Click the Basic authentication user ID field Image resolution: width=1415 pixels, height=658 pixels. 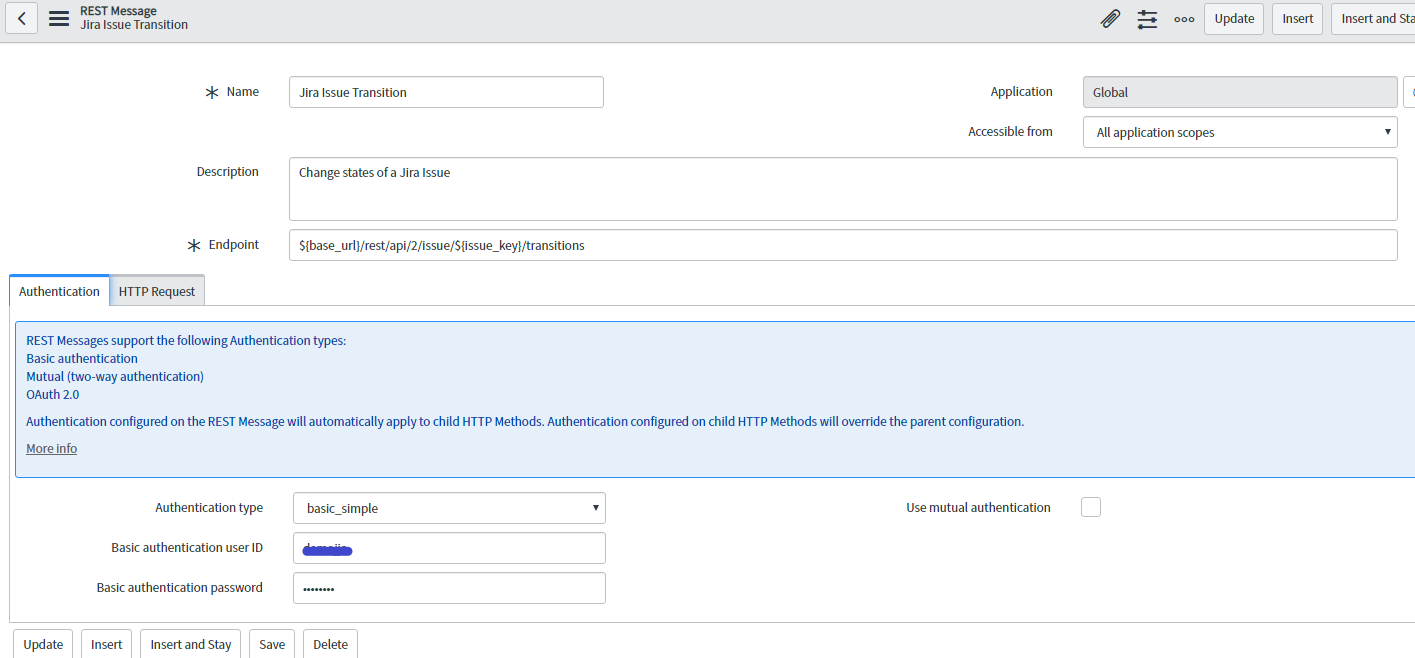coord(449,548)
